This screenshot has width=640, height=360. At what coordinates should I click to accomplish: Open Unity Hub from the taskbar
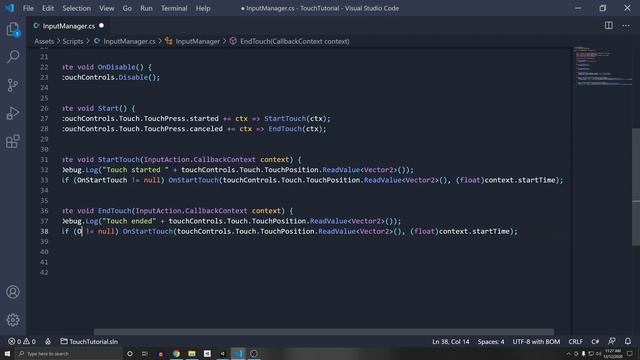pos(207,353)
